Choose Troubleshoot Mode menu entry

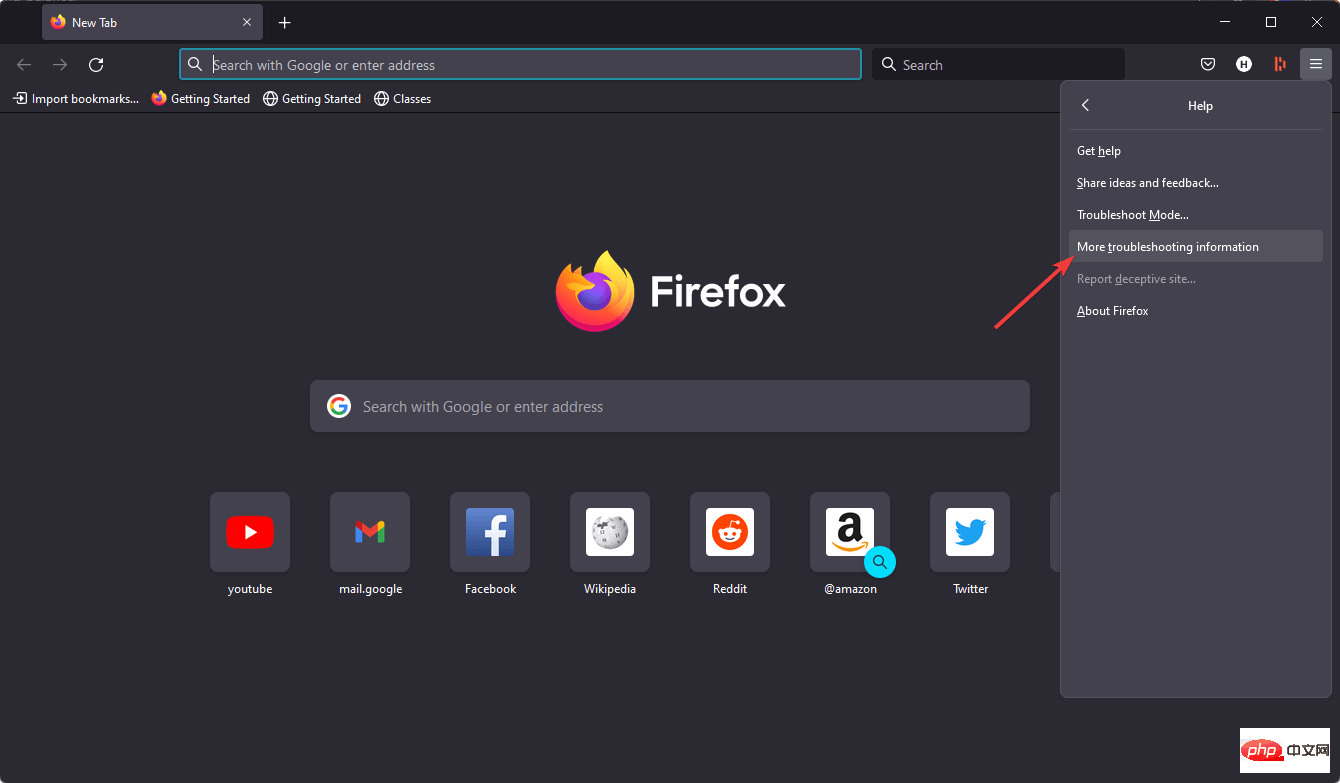point(1132,215)
